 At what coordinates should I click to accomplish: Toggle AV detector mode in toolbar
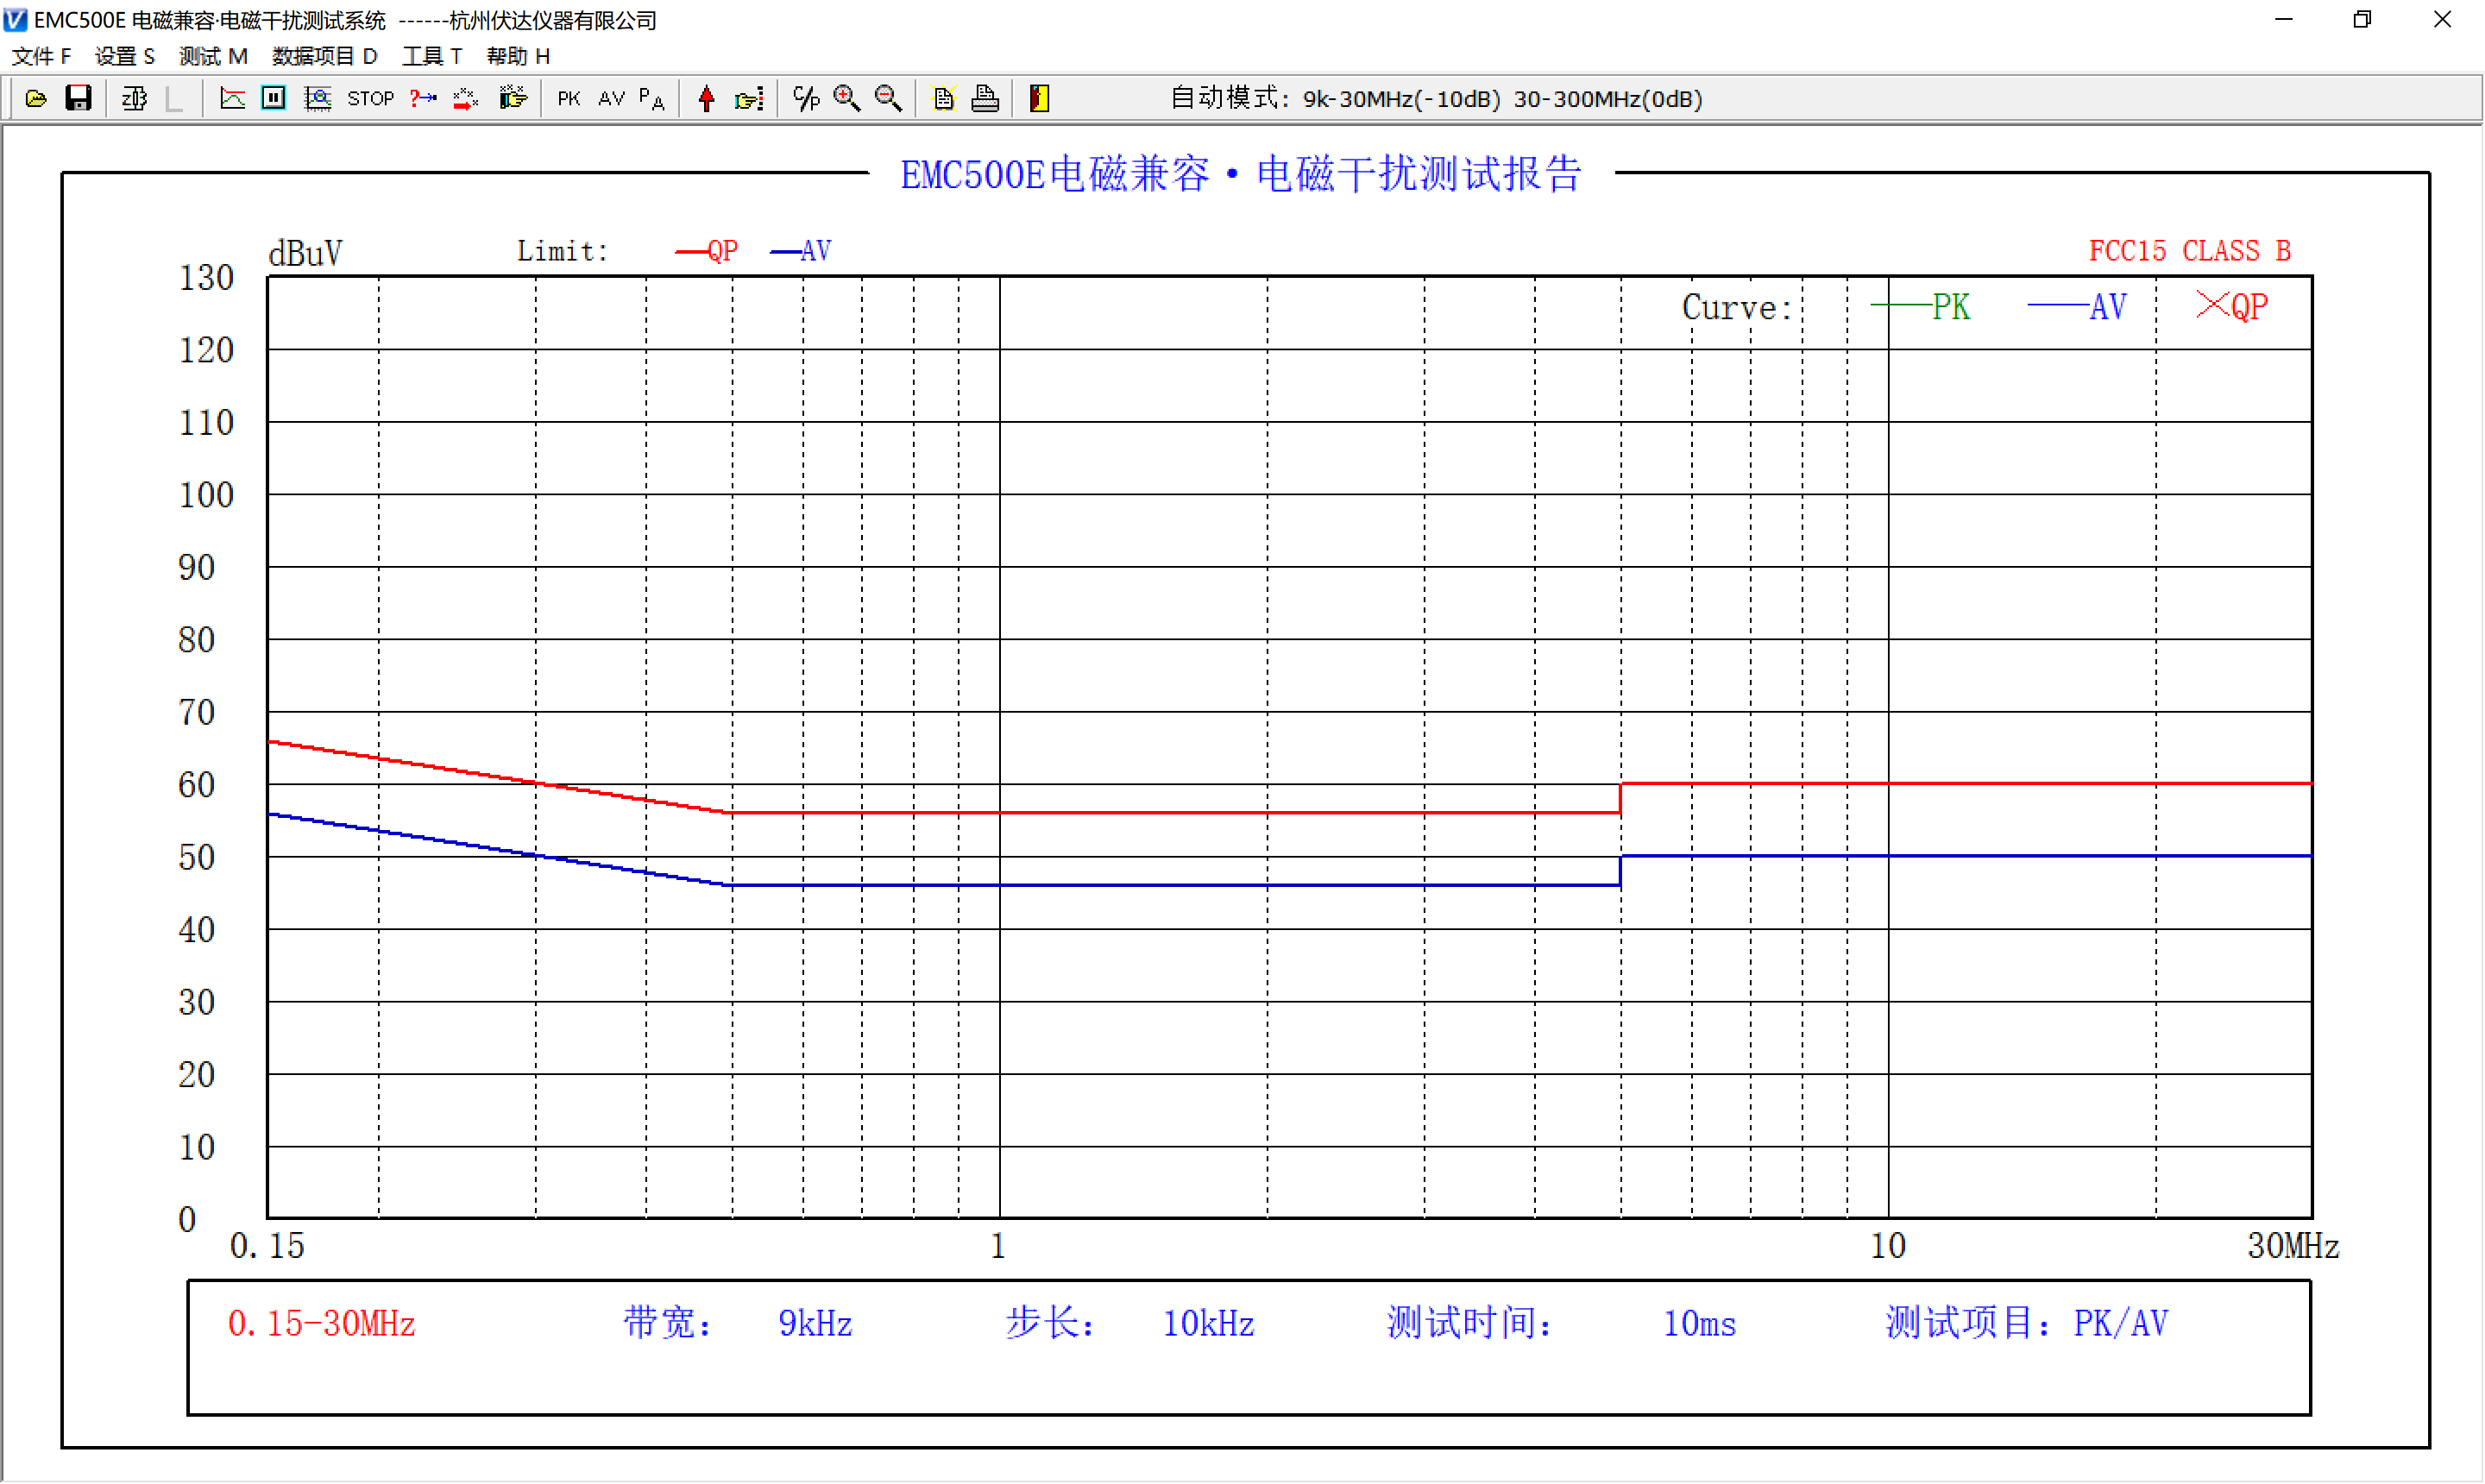tap(611, 98)
